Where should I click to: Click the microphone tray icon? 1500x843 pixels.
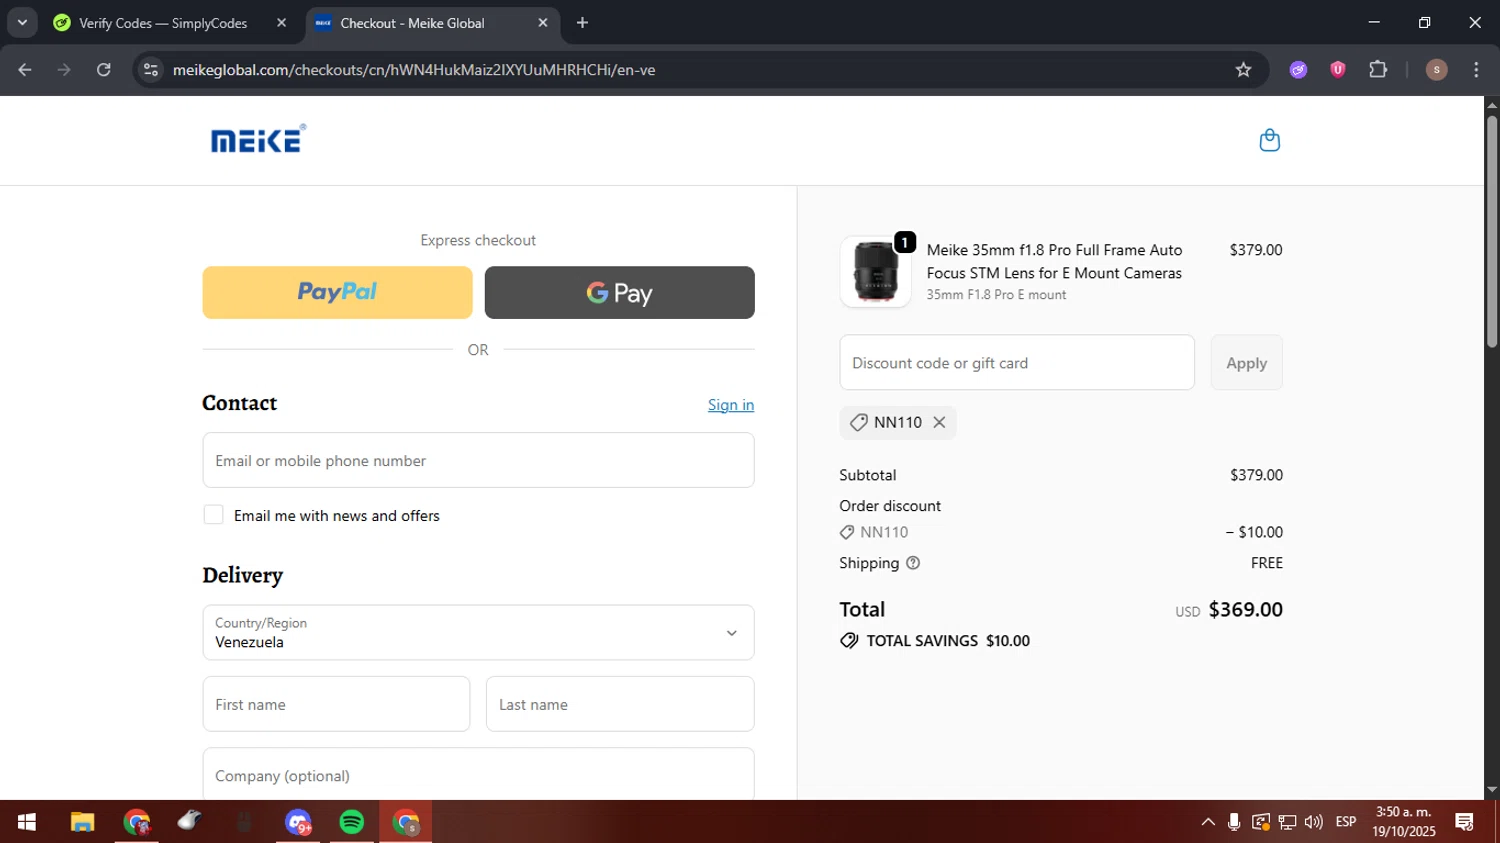tap(1234, 822)
